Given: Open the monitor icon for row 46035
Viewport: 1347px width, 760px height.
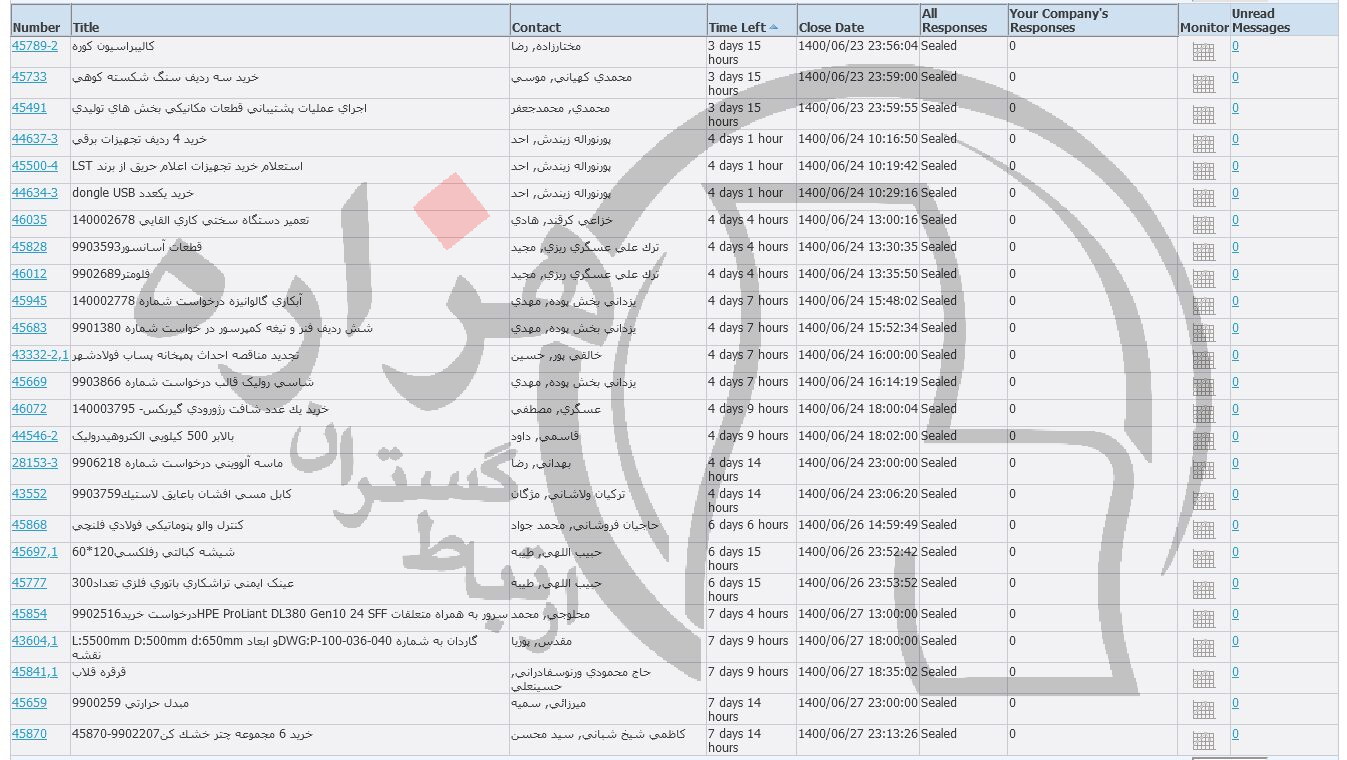Looking at the screenshot, I should click(x=1203, y=225).
